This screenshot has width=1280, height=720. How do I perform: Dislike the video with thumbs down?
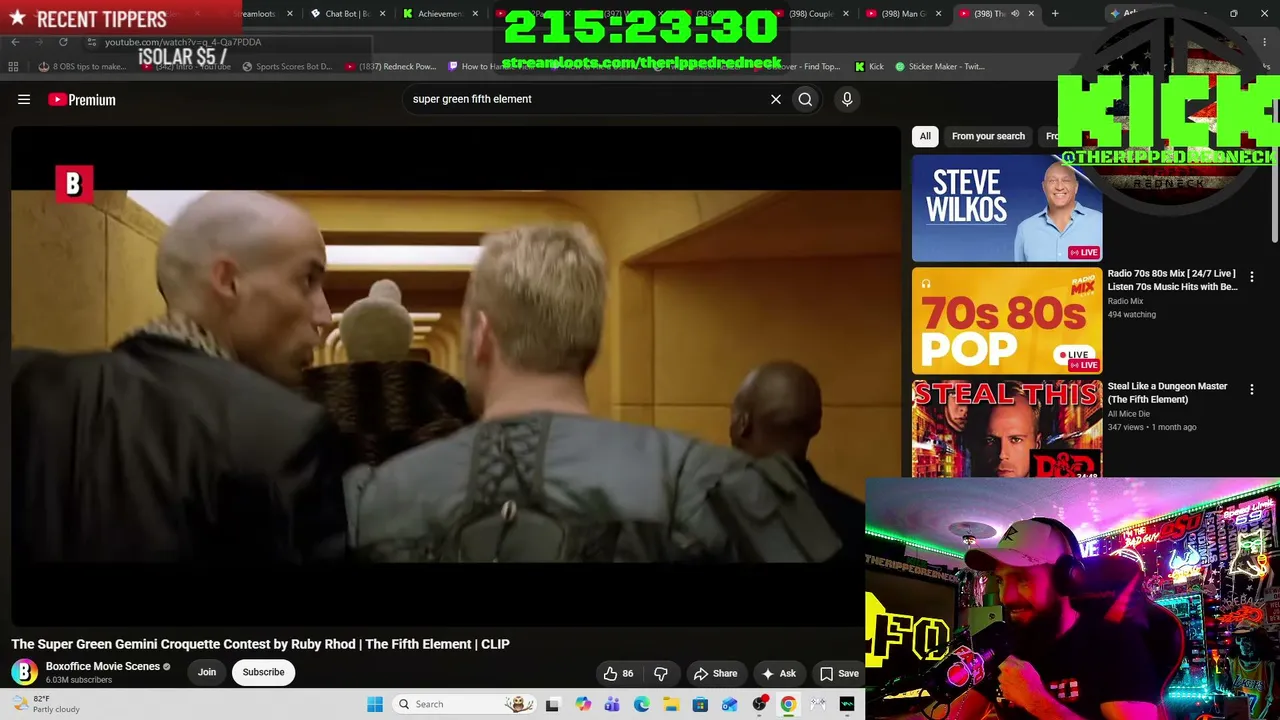pyautogui.click(x=661, y=673)
